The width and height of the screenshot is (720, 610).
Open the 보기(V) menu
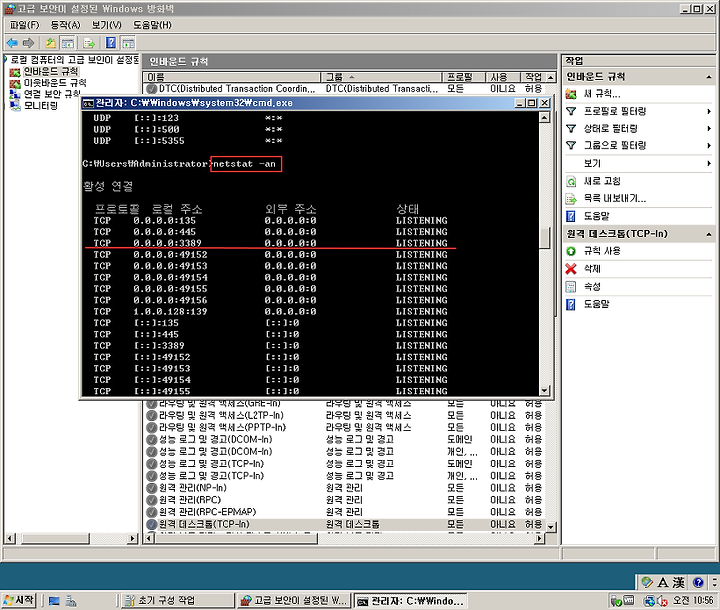tap(106, 25)
